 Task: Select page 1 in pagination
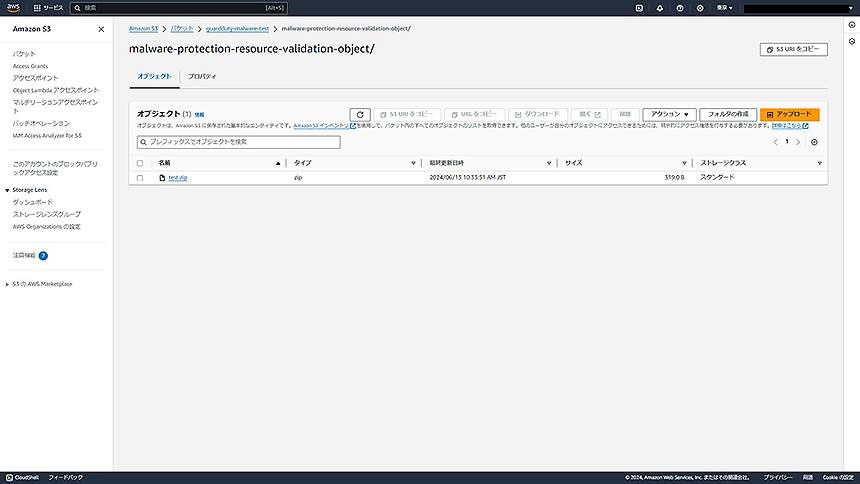pos(787,142)
